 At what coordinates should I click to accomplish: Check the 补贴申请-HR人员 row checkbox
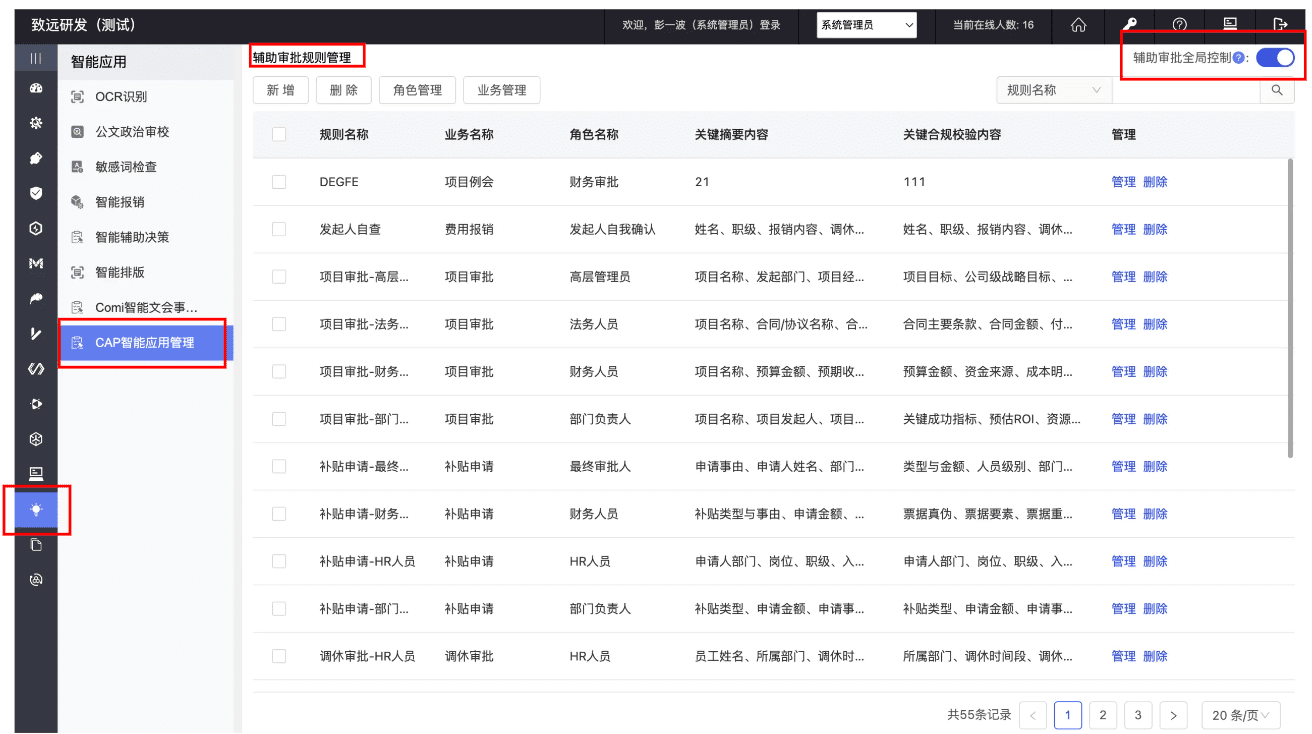pos(279,561)
